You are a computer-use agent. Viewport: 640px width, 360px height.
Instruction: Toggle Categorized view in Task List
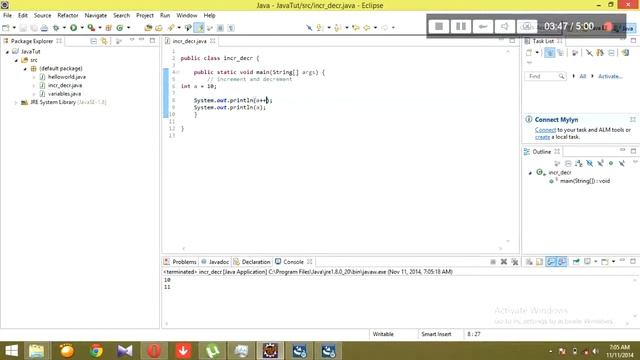coord(549,53)
